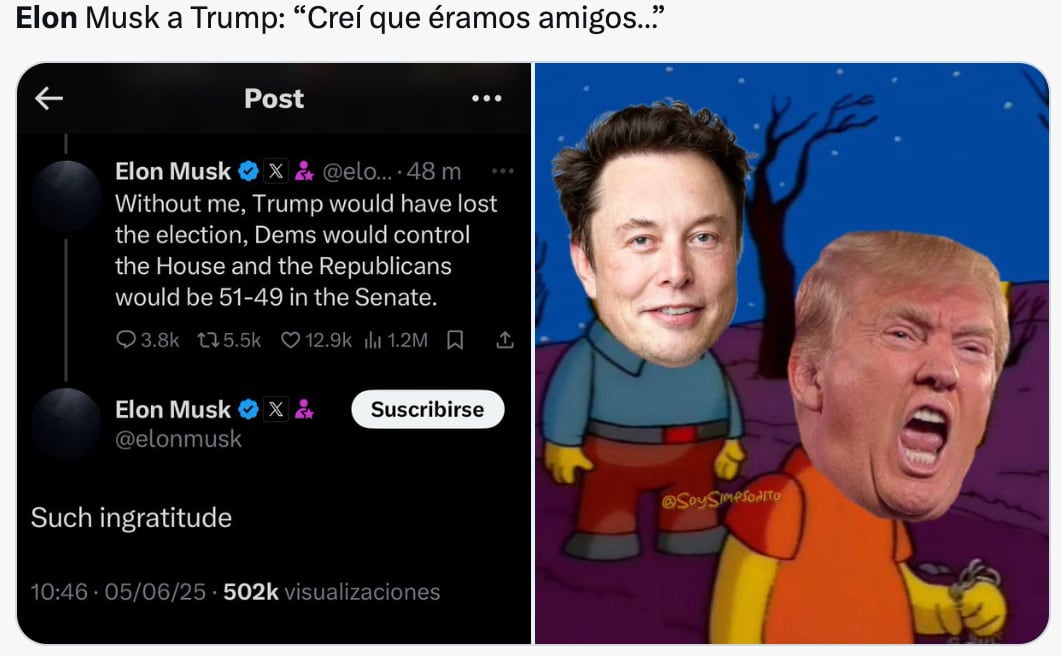Viewport: 1062px width, 656px height.
Task: Open the avatar on the 'Such ingratitude' post
Action: [x=66, y=424]
